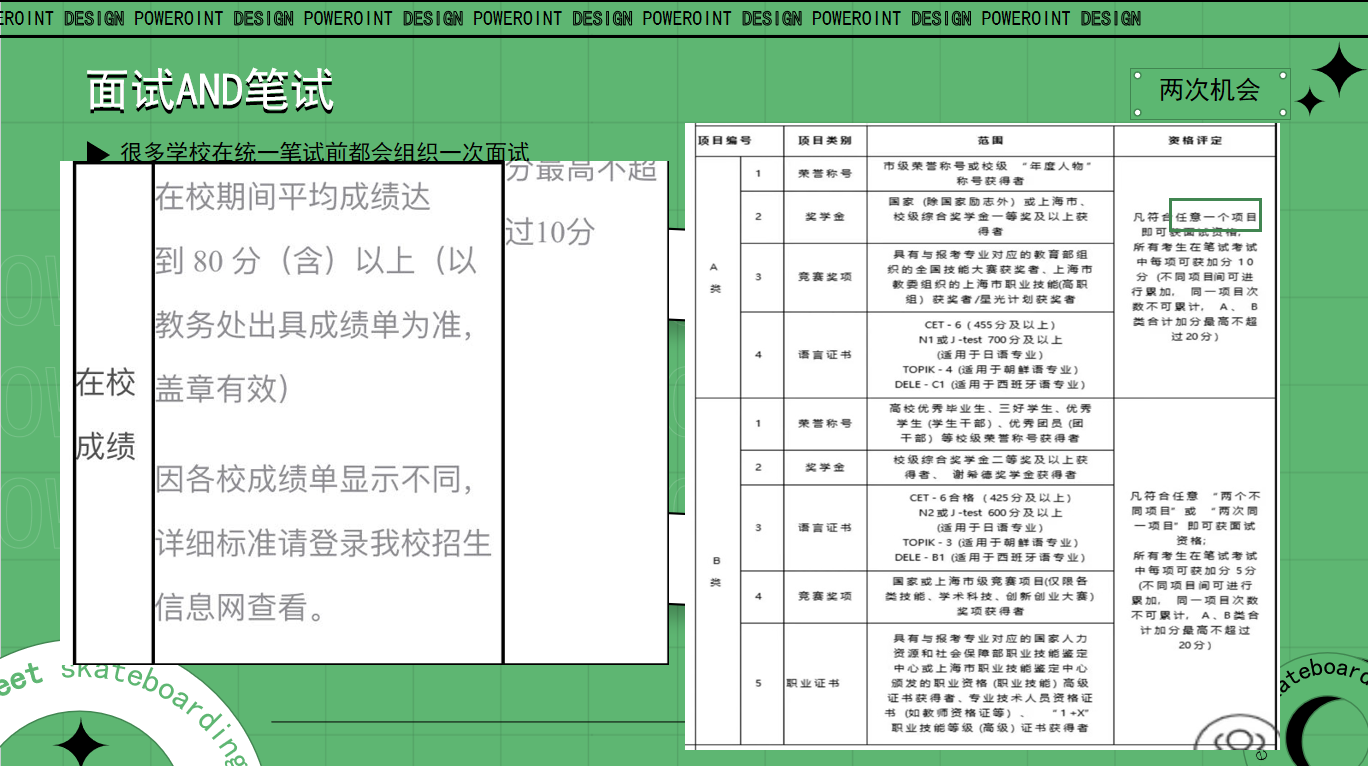
Task: Click the triangle bullet before 很多学校
Action: click(98, 153)
